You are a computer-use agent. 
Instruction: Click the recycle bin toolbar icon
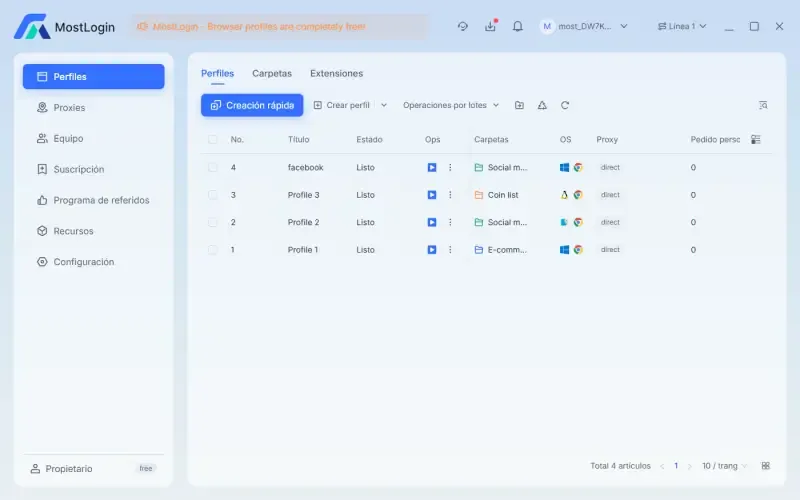click(x=542, y=105)
